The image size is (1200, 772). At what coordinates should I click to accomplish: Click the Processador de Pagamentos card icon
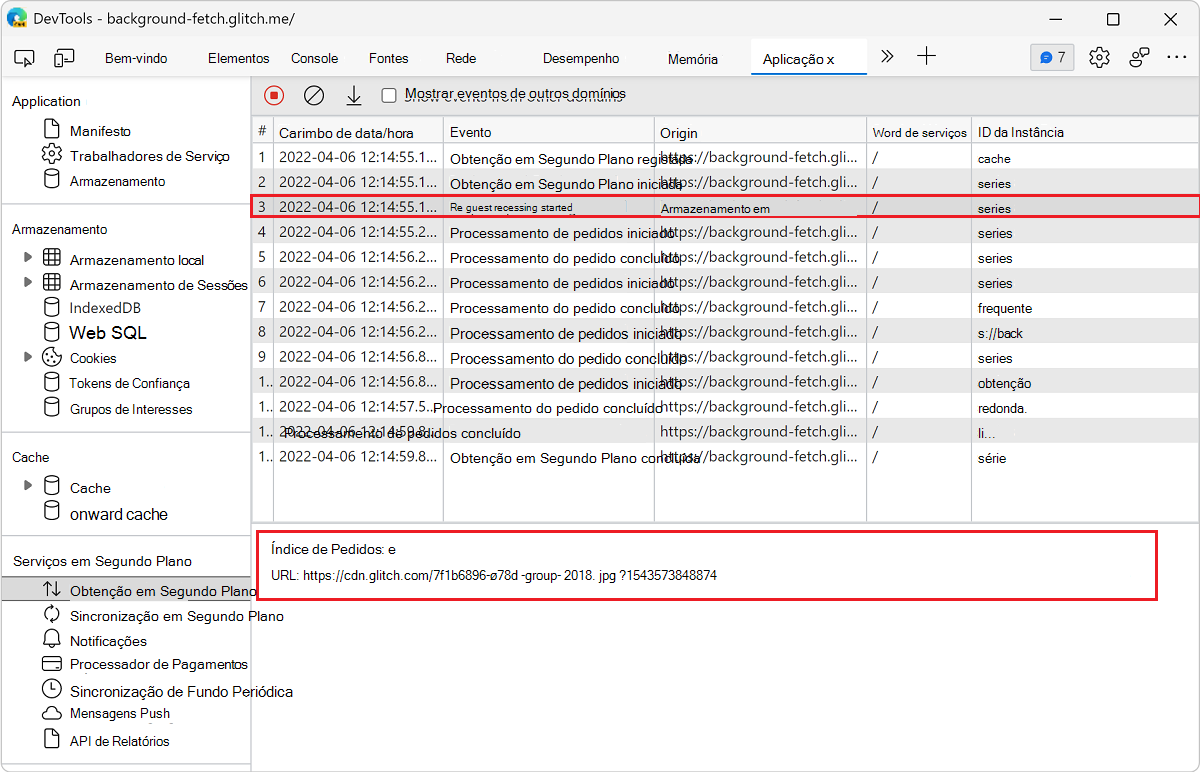point(52,664)
